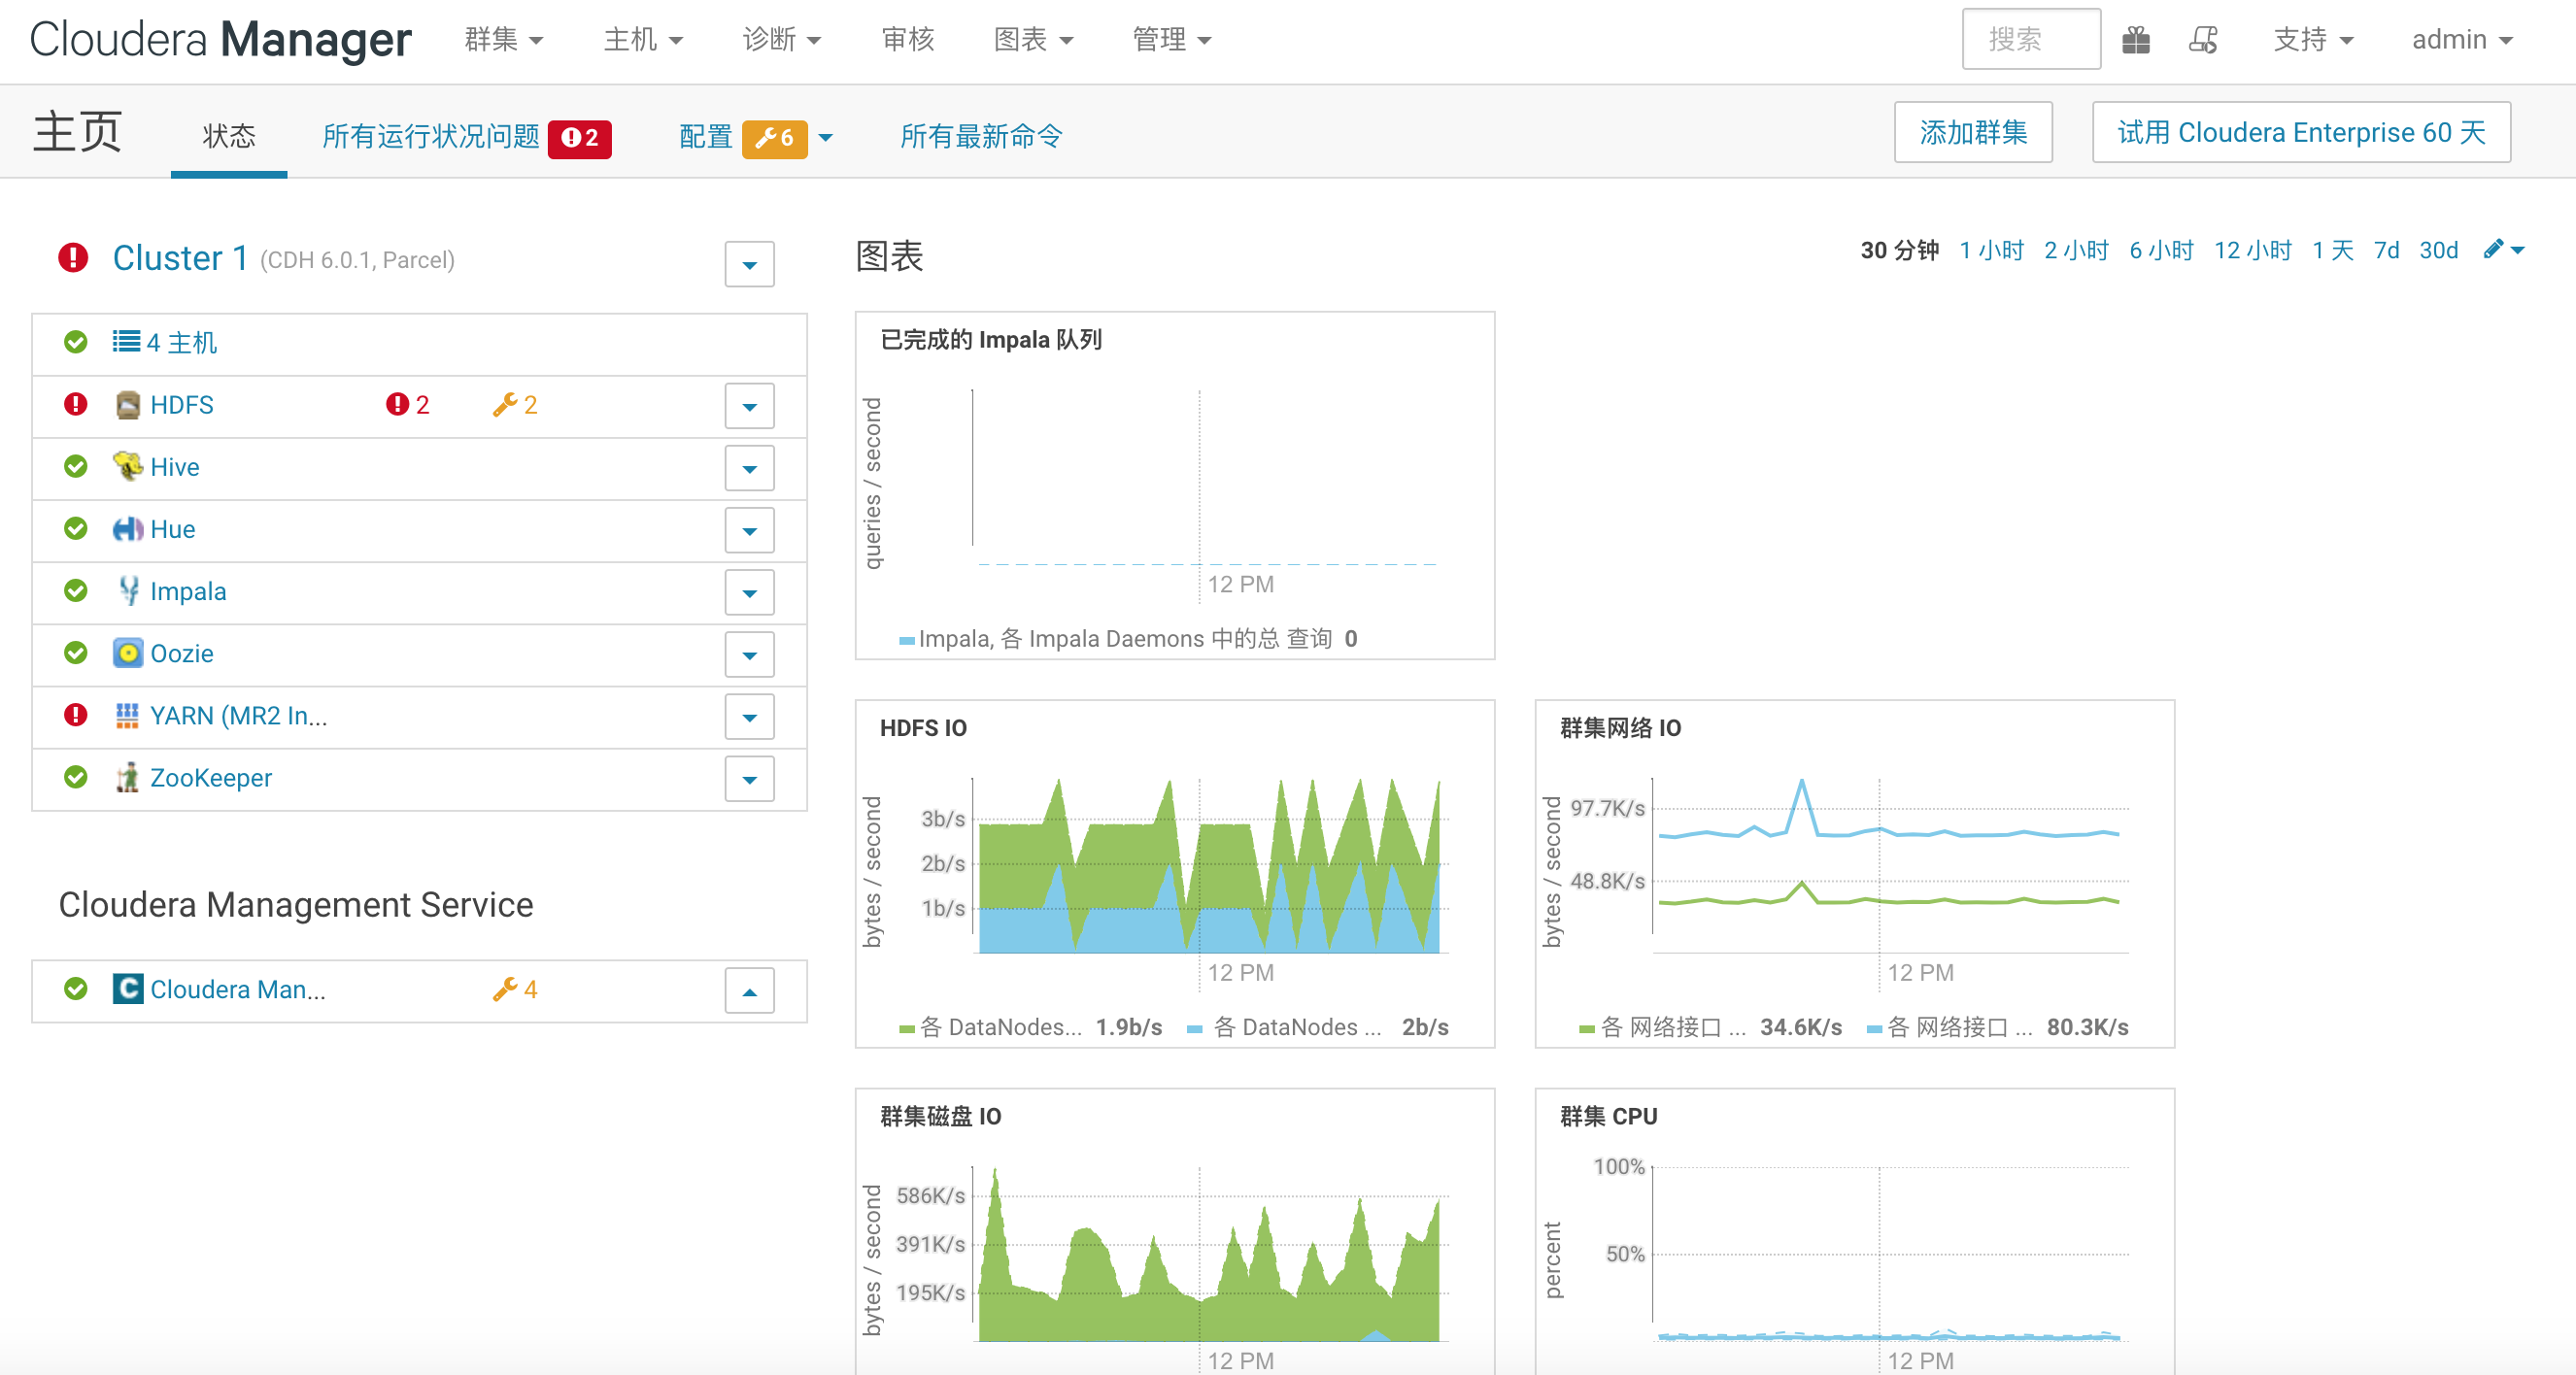
Task: Open the 图表 menu
Action: point(1033,40)
